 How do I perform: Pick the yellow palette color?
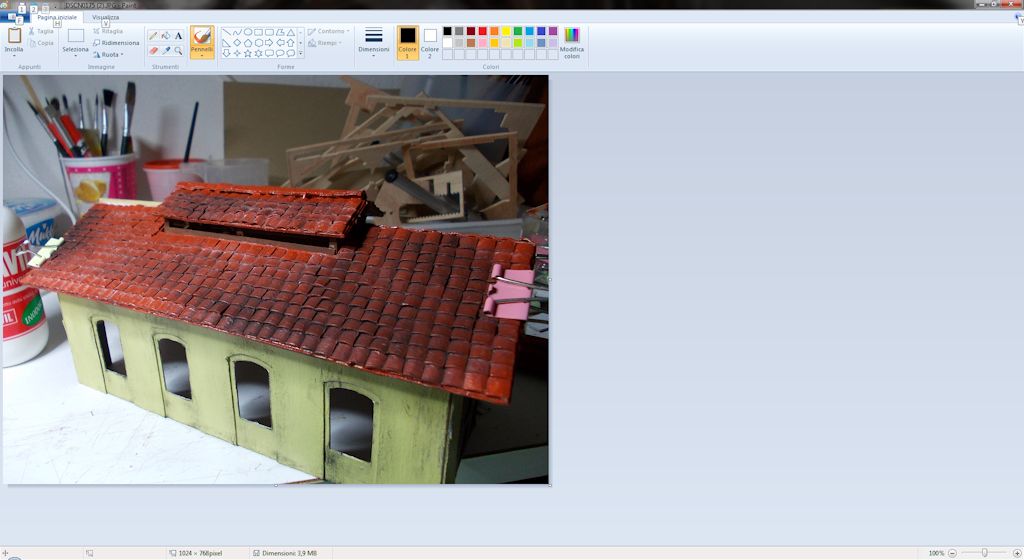point(506,31)
